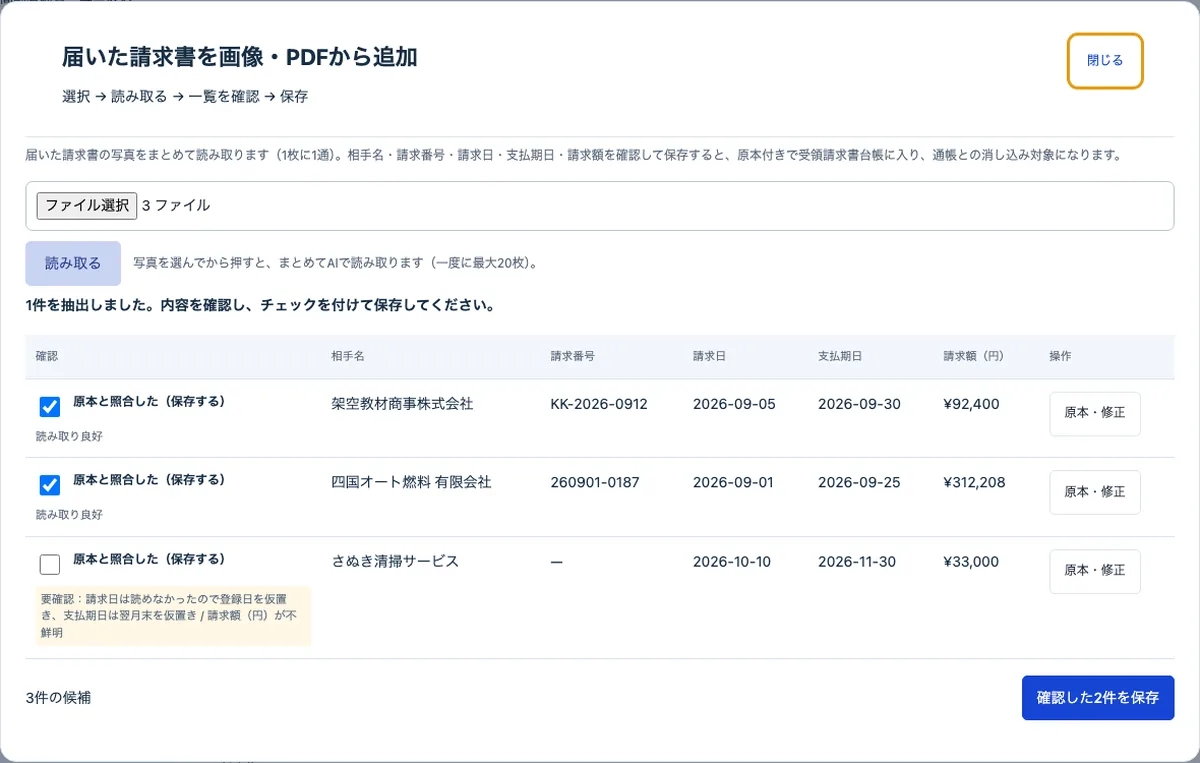Click invoice date 2026-09-01
Screen dimensions: 1200x763
[733, 482]
